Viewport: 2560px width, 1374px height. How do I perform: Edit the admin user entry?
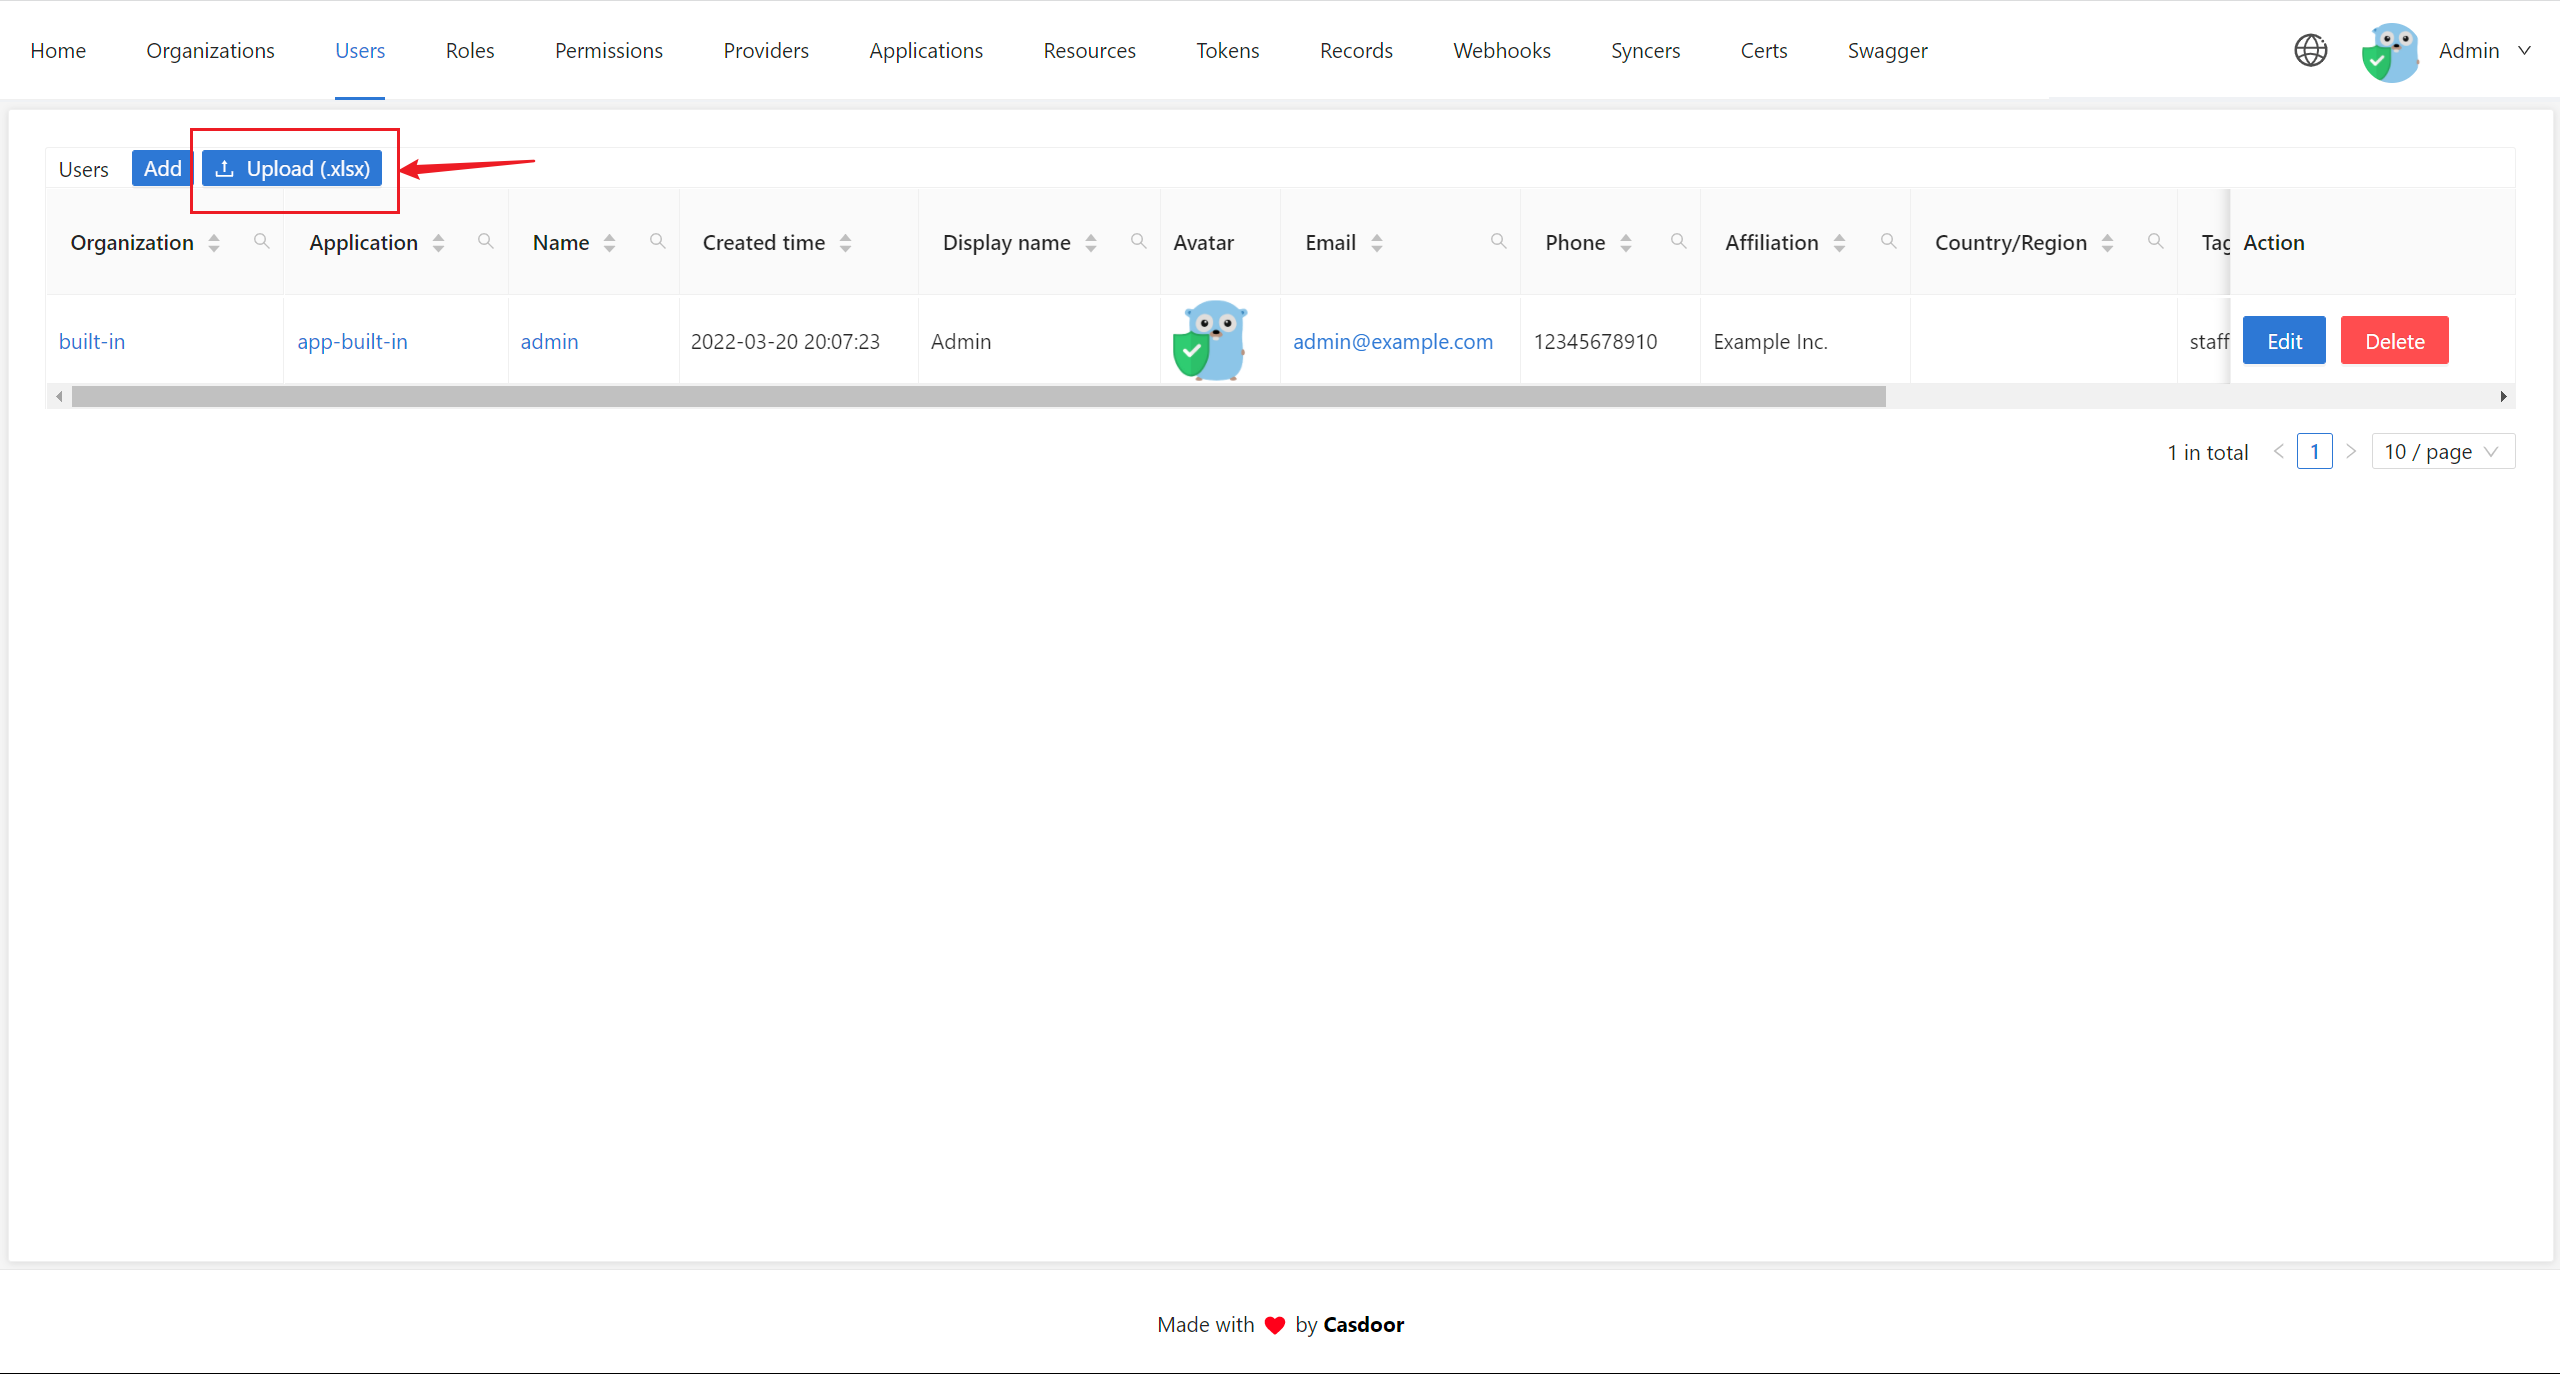pos(2284,340)
